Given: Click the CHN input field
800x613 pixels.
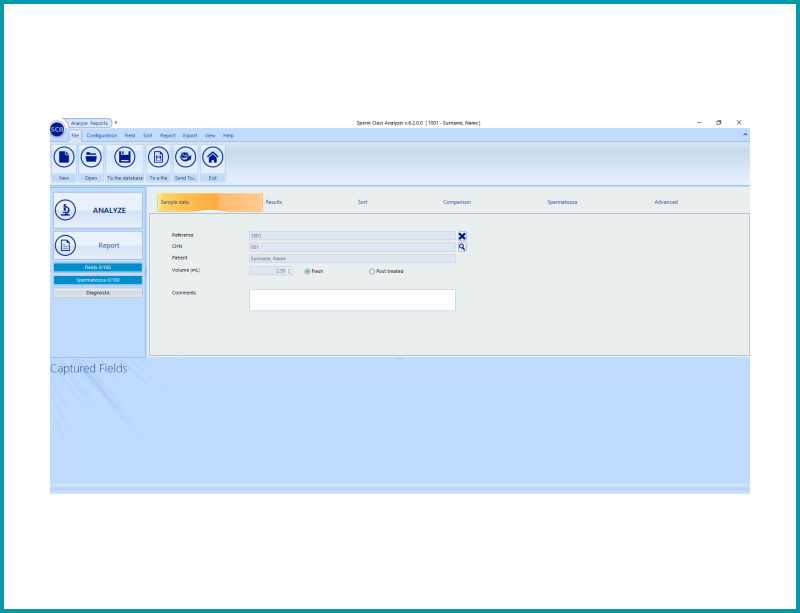Looking at the screenshot, I should coord(352,247).
